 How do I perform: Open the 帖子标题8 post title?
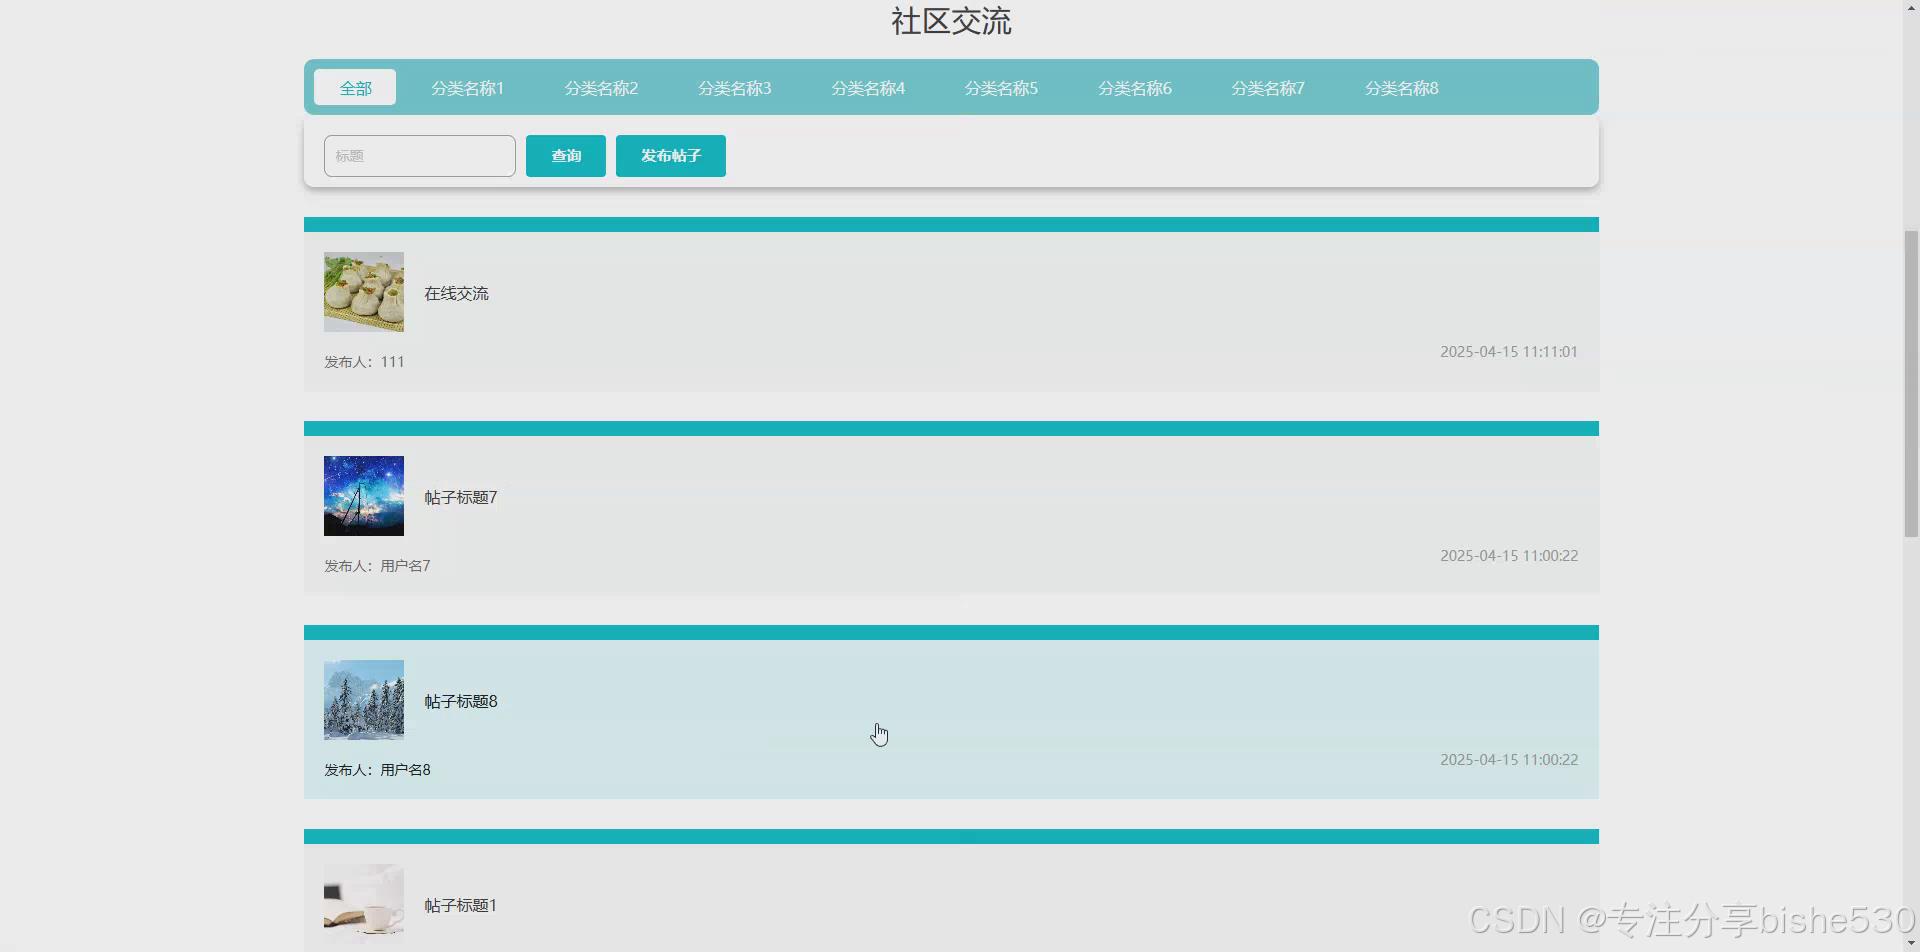pyautogui.click(x=461, y=702)
